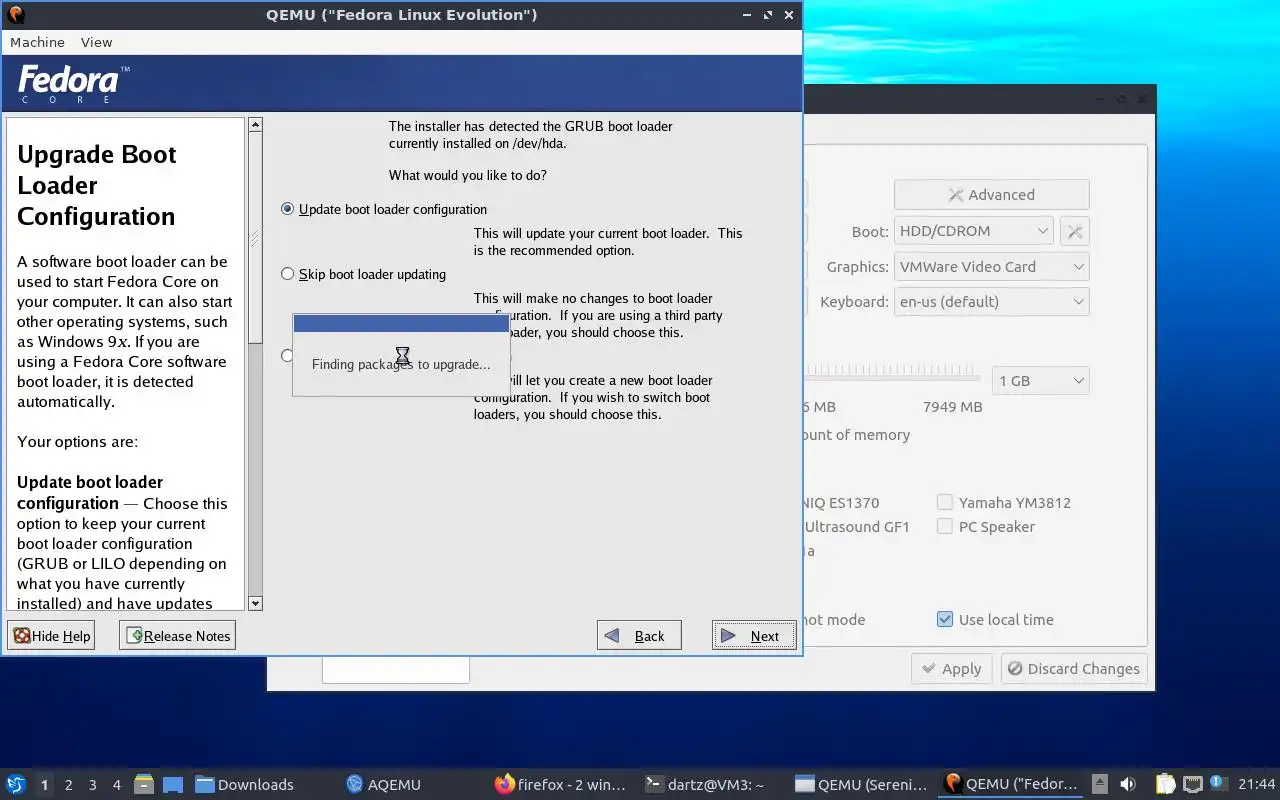Open the View menu in QEMU
Screen dimensions: 1280x800
[97, 42]
